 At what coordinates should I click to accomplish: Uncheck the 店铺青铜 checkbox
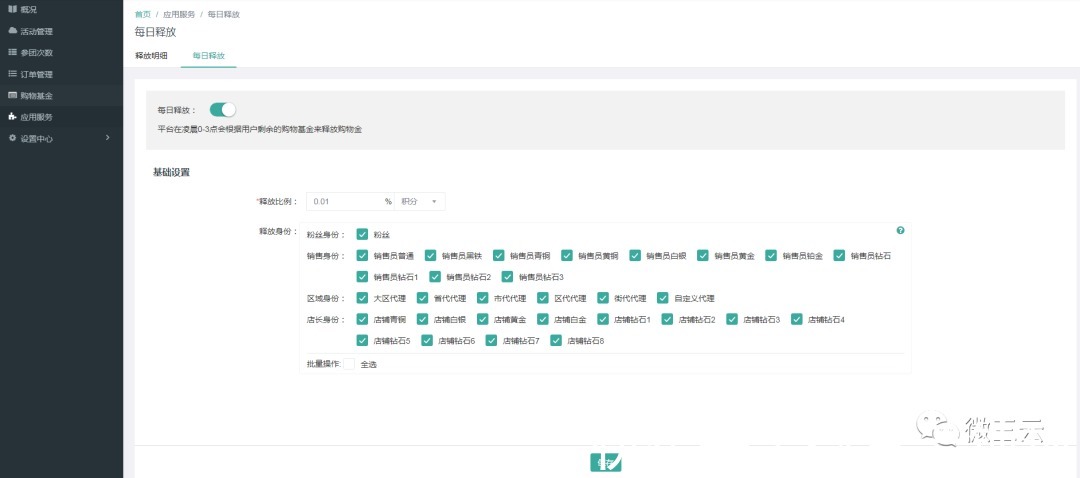362,319
